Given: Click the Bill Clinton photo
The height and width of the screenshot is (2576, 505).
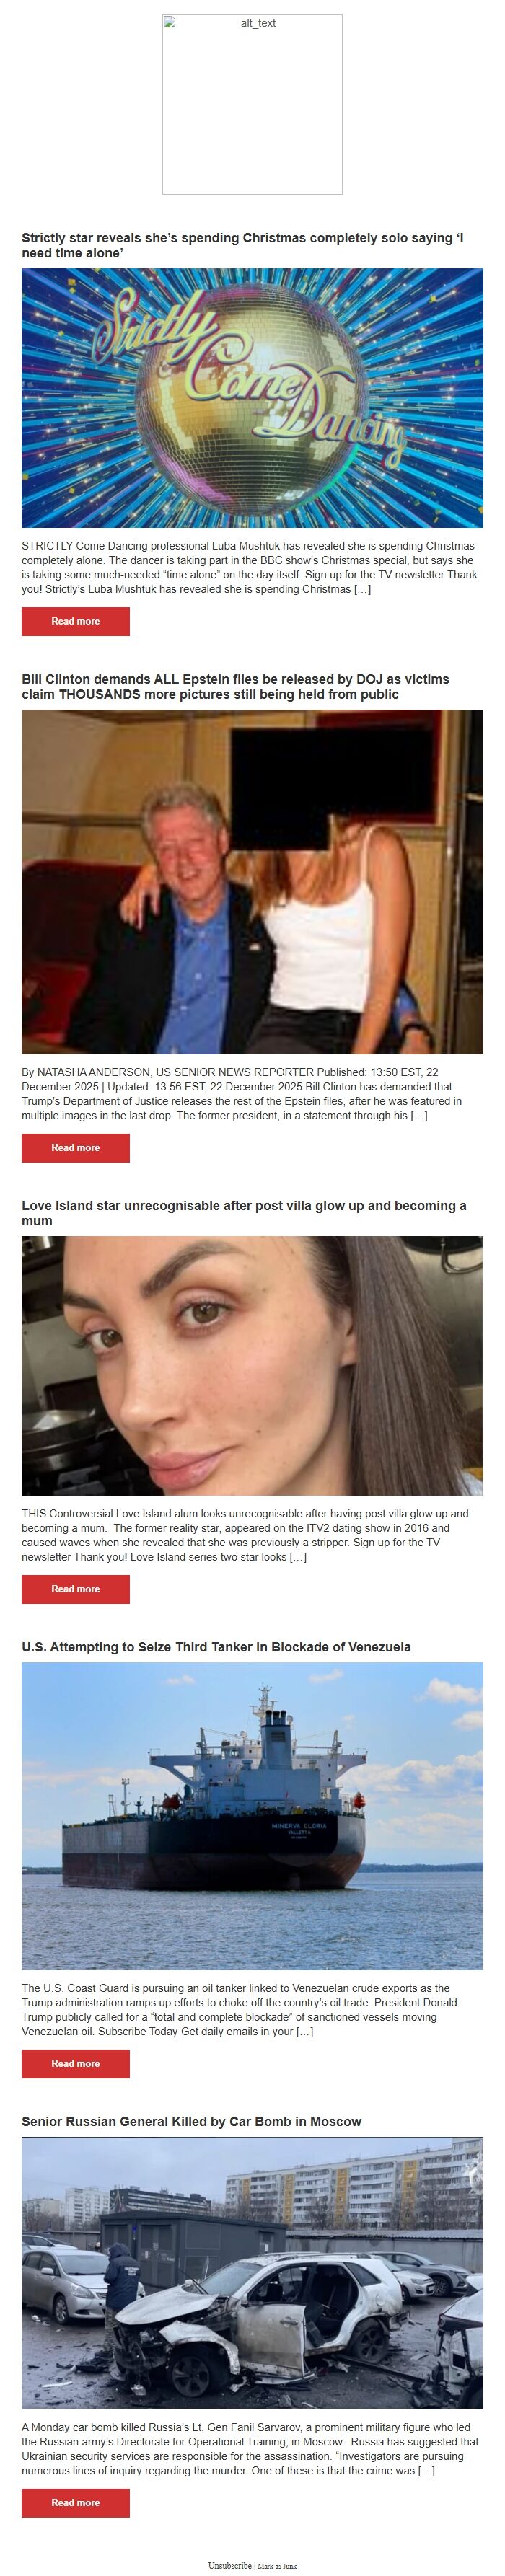Looking at the screenshot, I should (x=252, y=881).
